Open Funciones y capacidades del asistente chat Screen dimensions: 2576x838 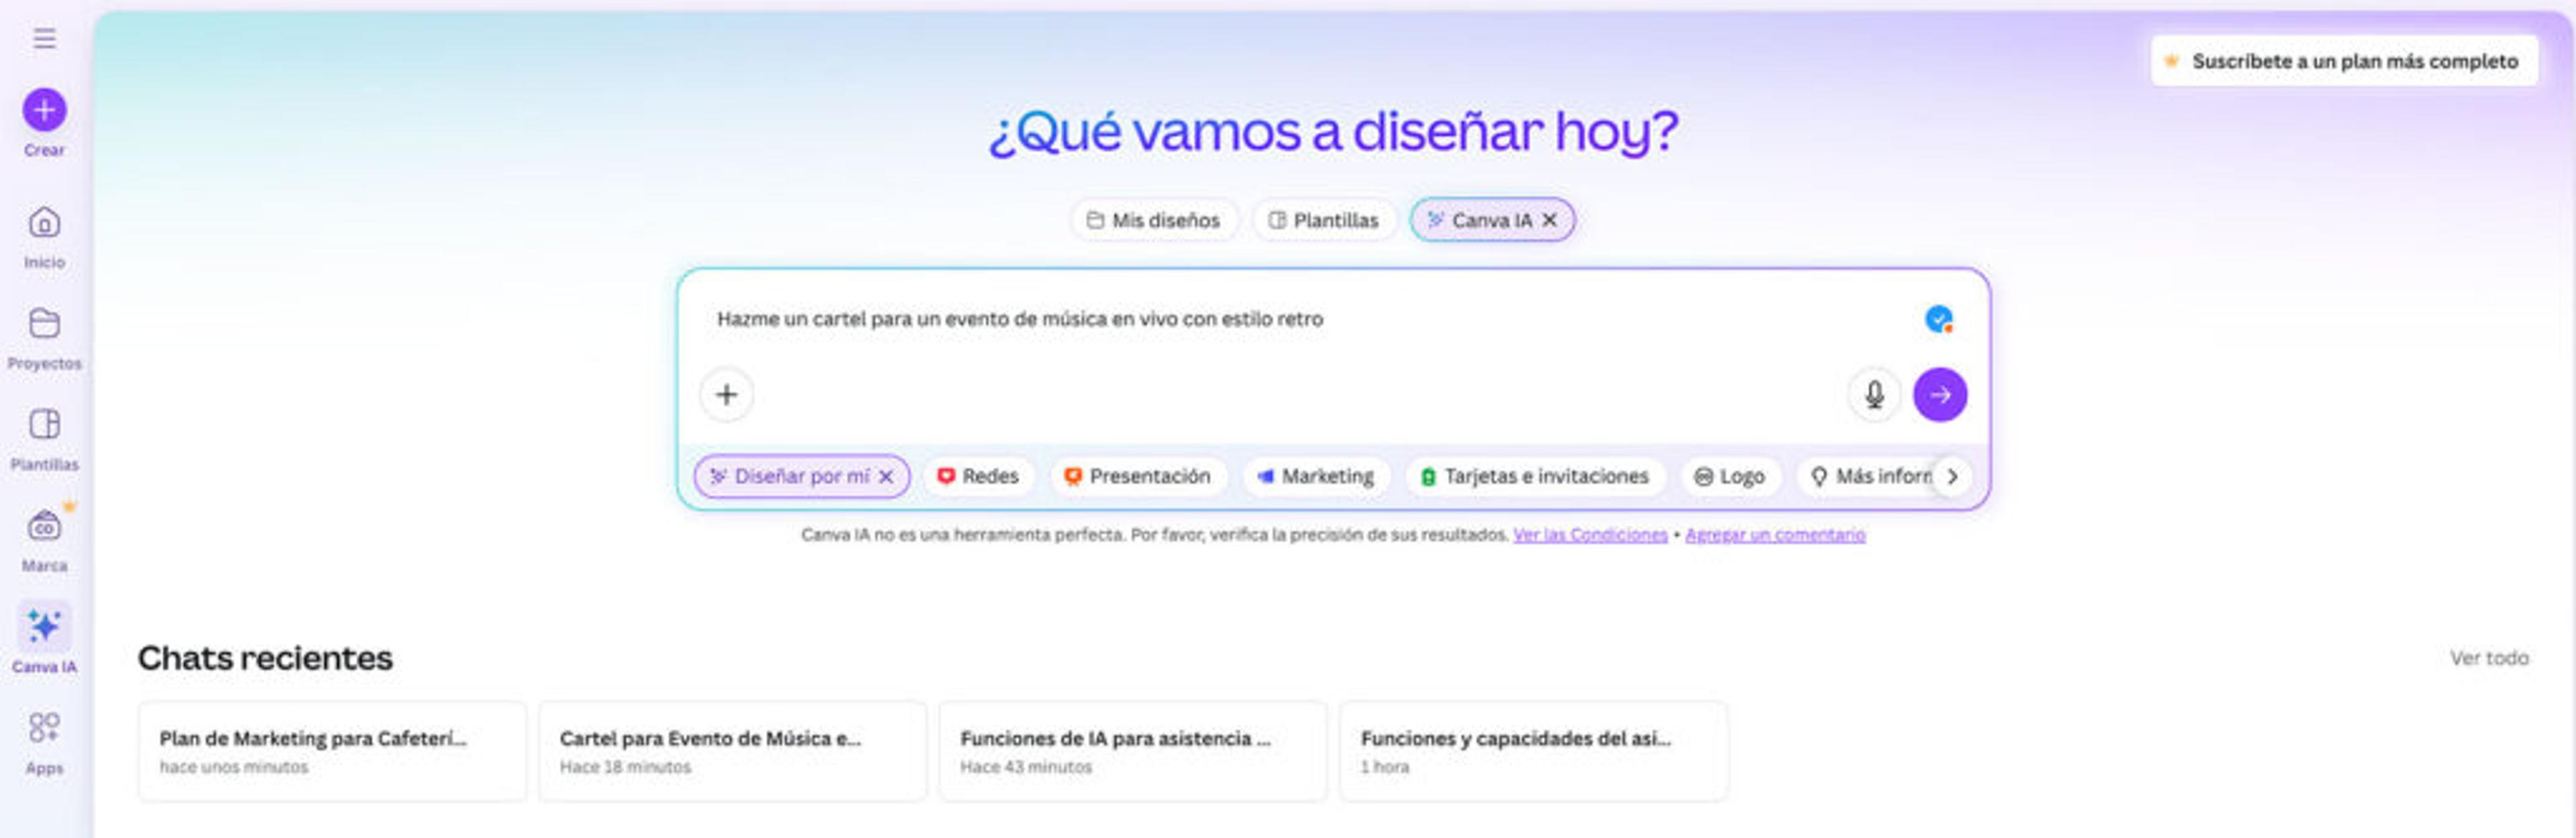pyautogui.click(x=1533, y=751)
